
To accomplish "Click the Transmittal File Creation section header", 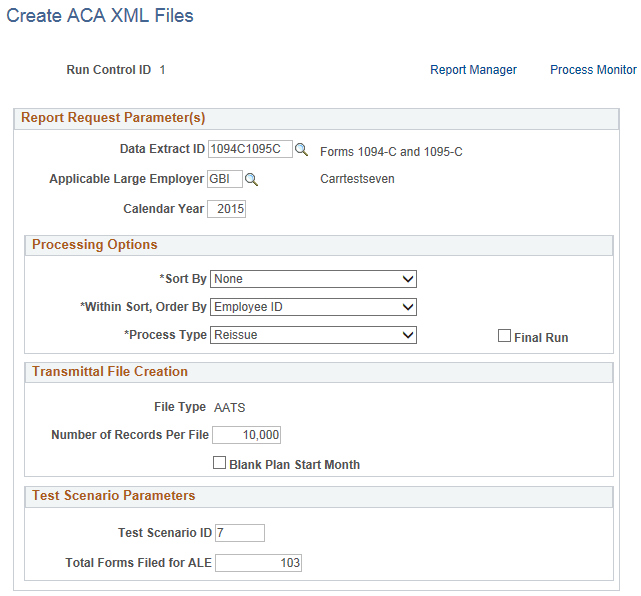I will click(x=110, y=372).
